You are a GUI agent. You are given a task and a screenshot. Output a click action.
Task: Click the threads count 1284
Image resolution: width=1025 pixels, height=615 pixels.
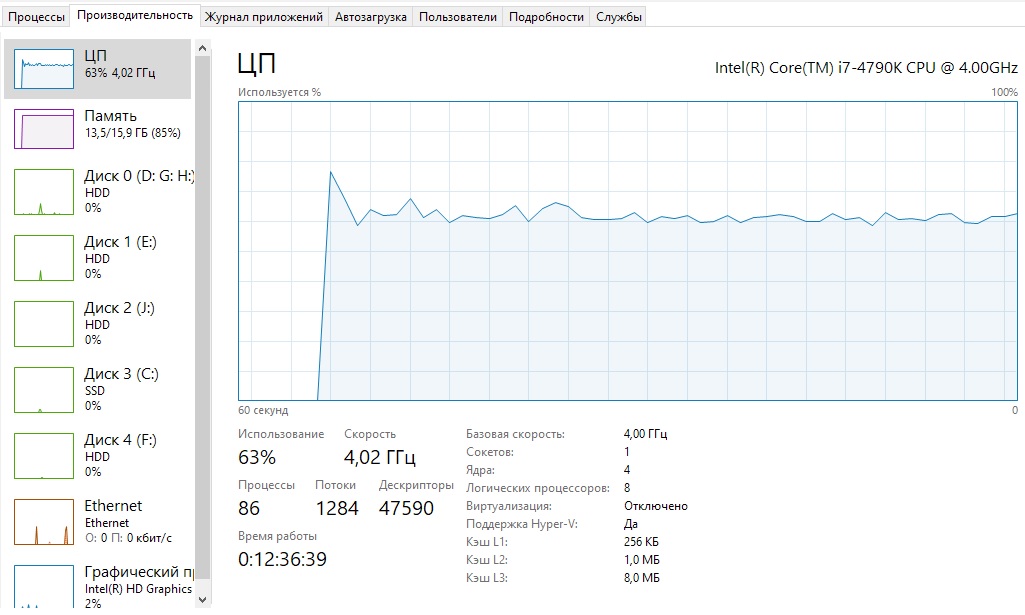(x=337, y=508)
